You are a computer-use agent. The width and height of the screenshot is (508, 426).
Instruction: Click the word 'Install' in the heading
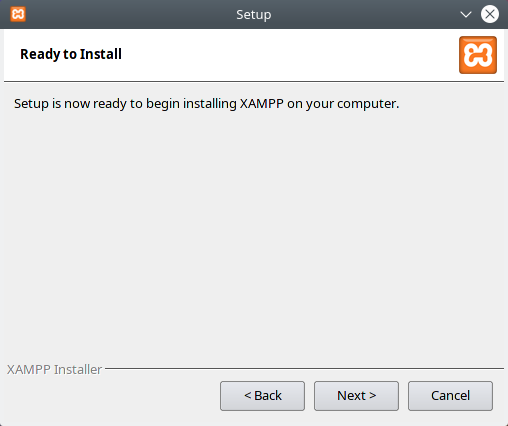[x=101, y=54]
